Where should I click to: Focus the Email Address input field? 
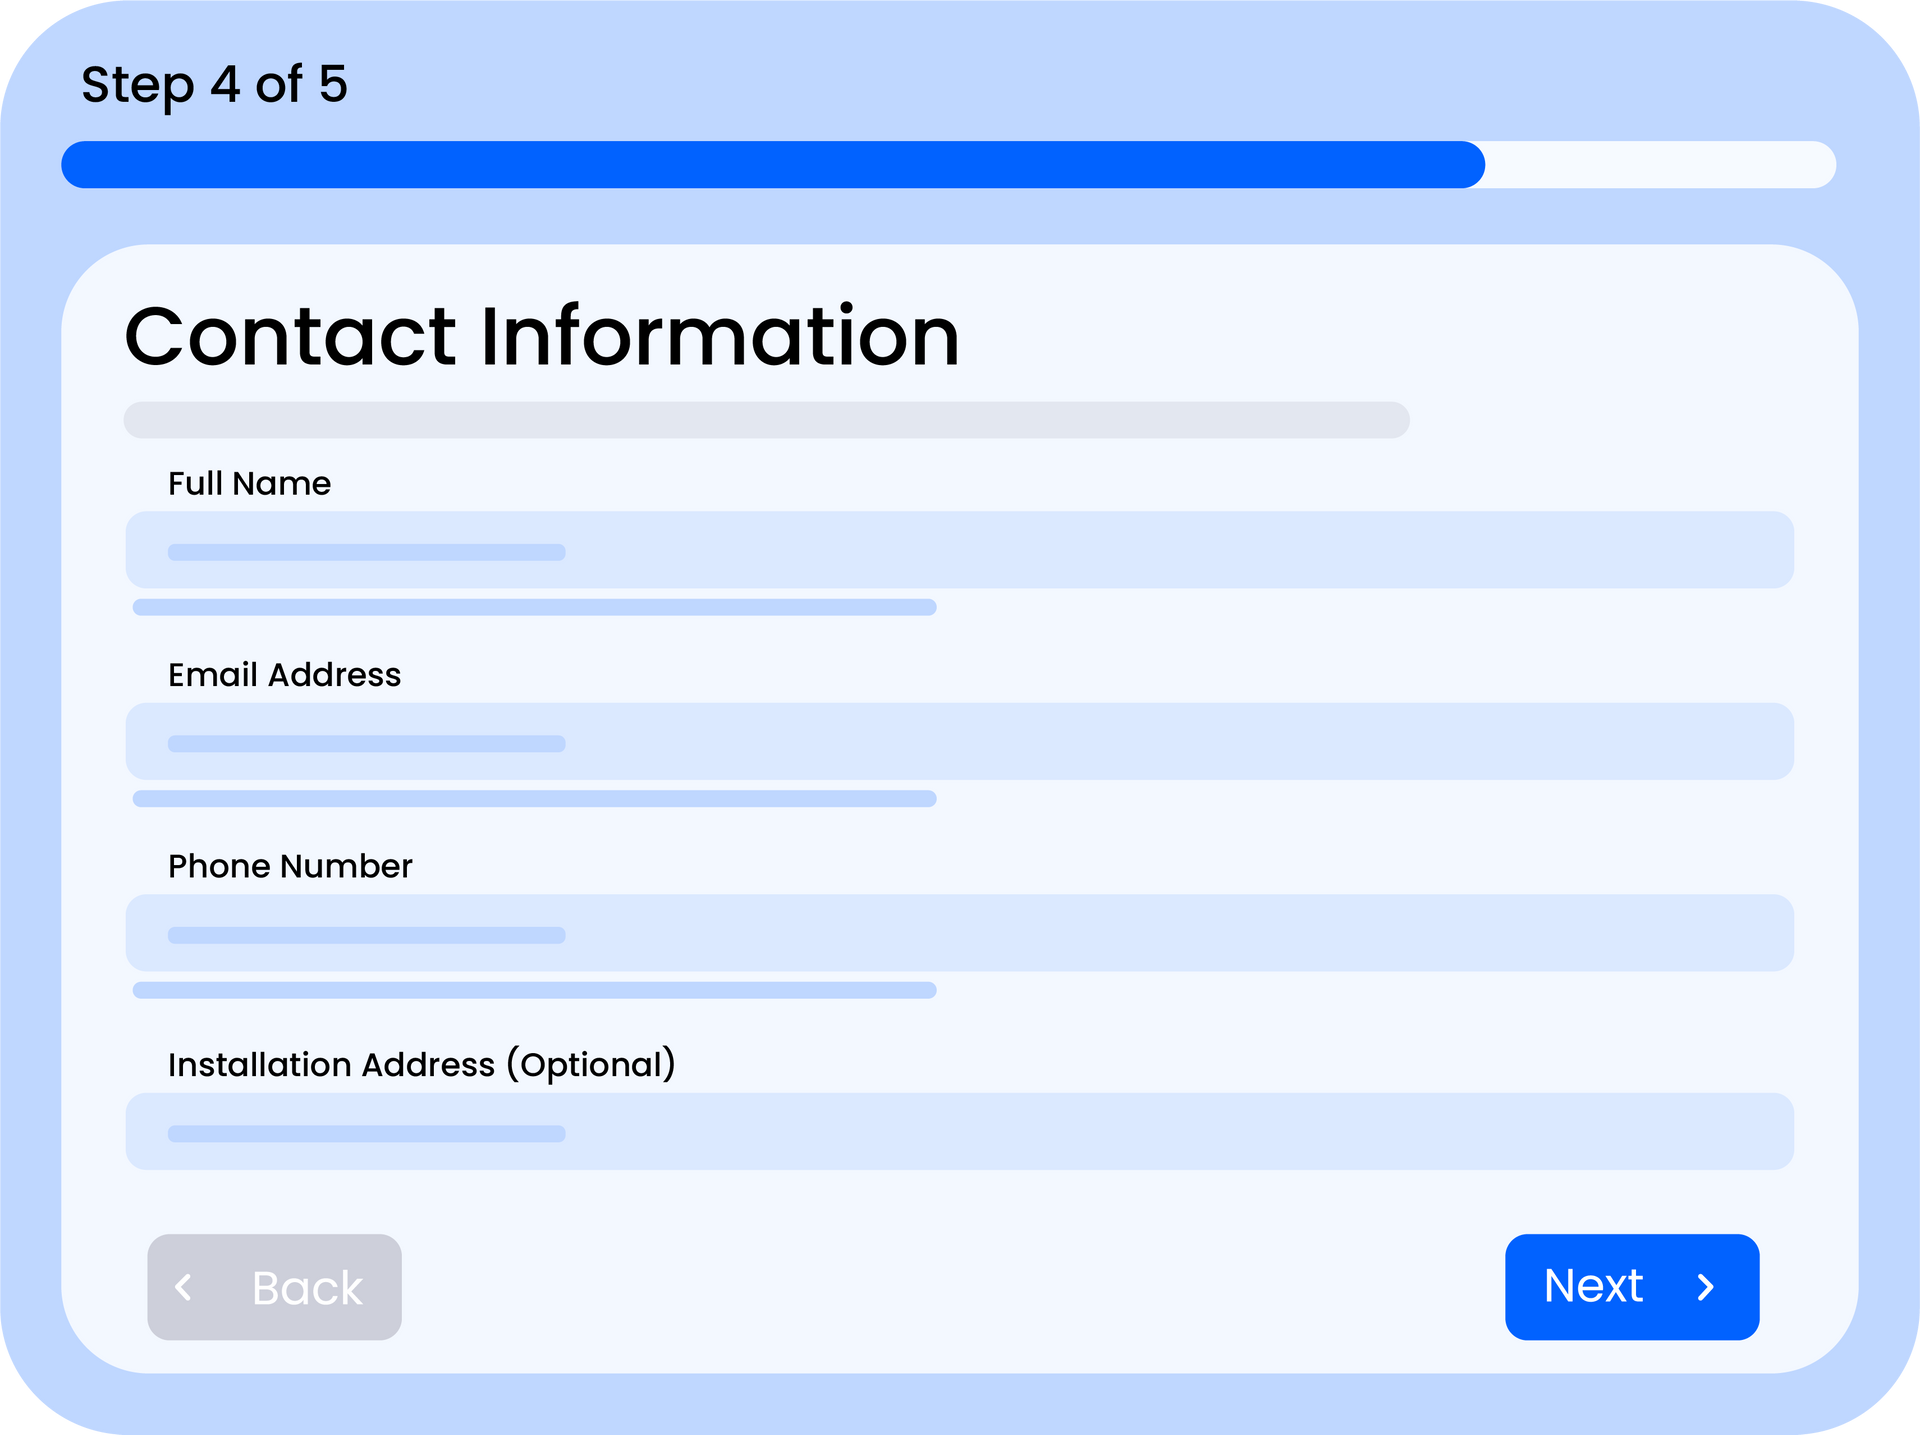(x=960, y=741)
